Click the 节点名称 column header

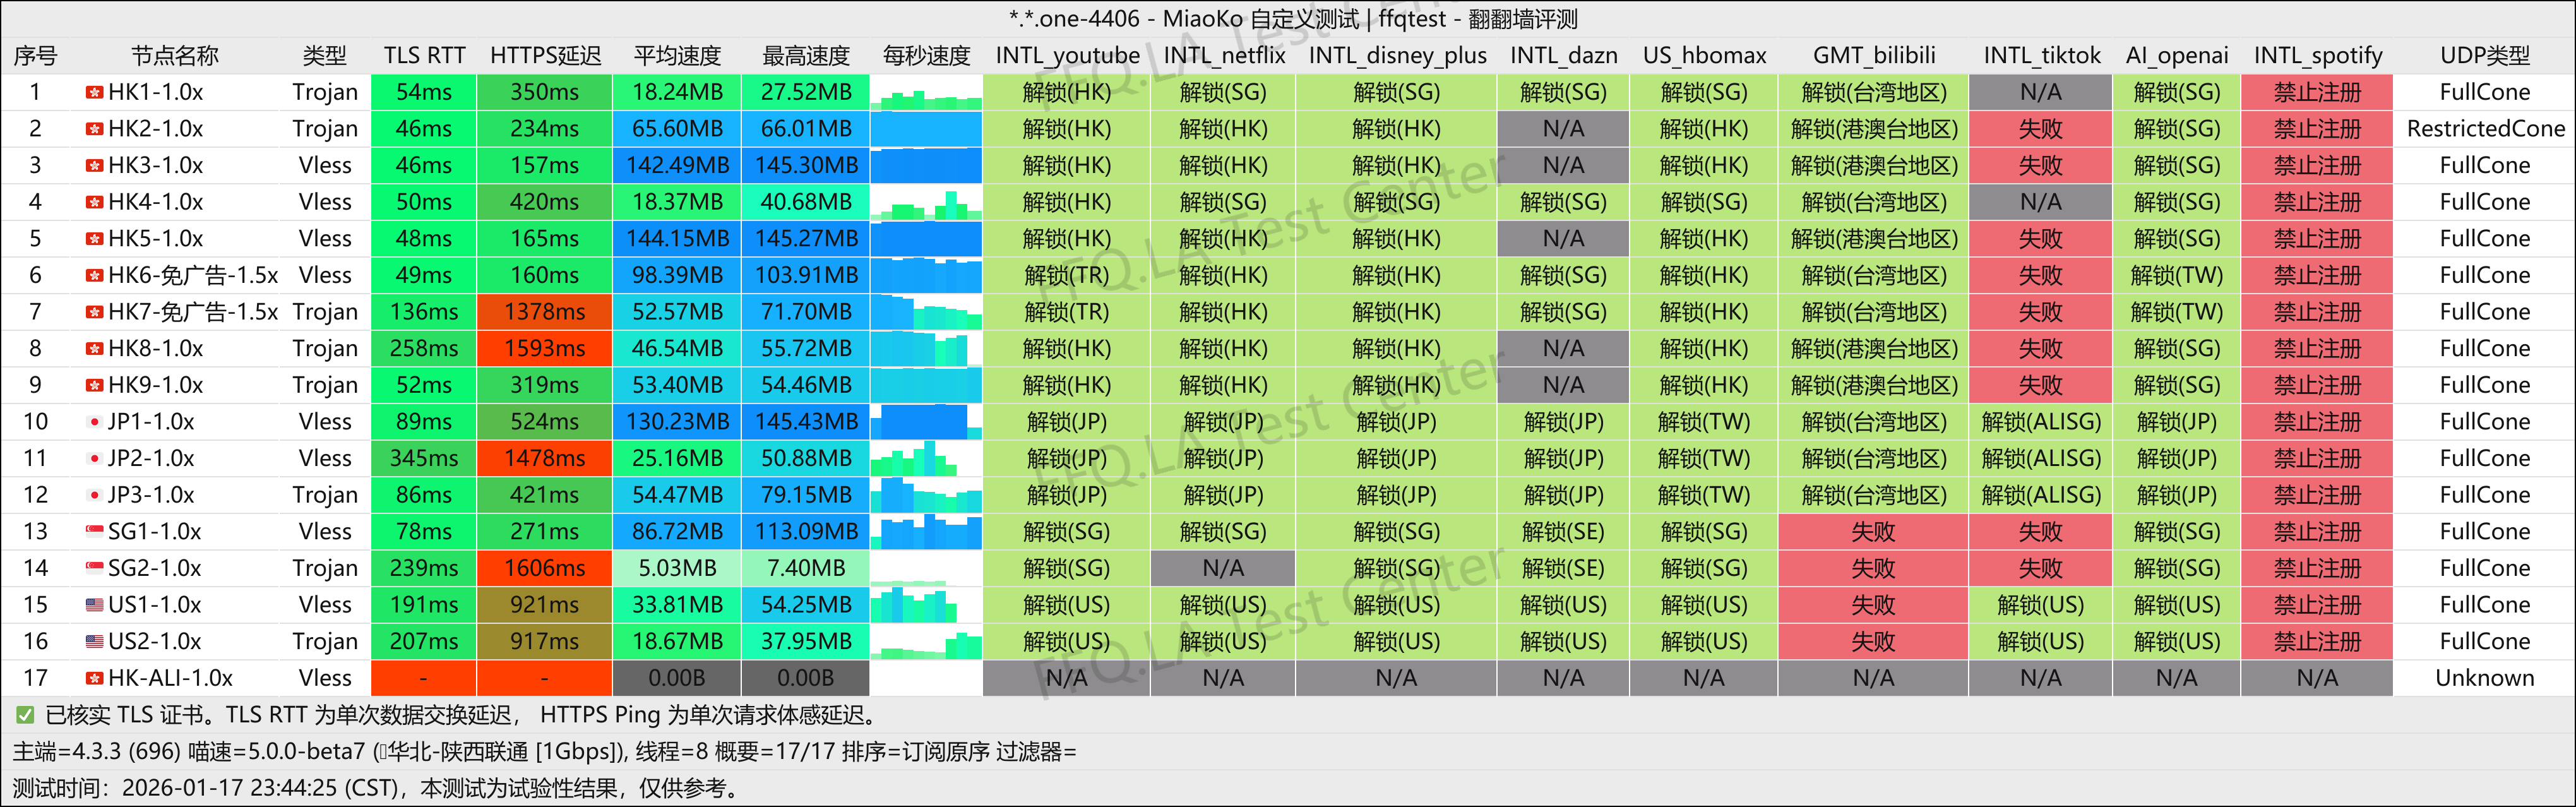click(x=175, y=56)
